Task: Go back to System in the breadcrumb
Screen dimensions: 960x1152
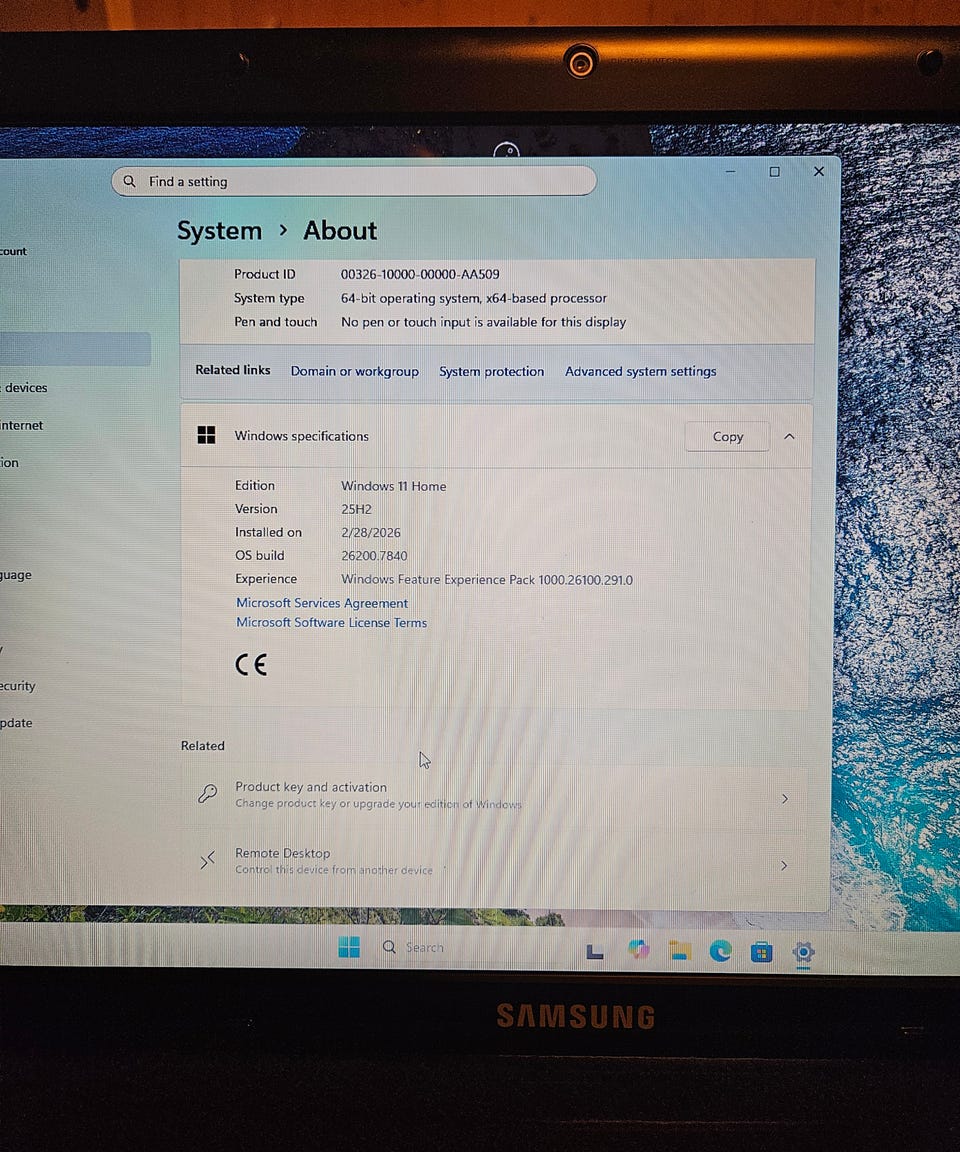Action: tap(220, 231)
